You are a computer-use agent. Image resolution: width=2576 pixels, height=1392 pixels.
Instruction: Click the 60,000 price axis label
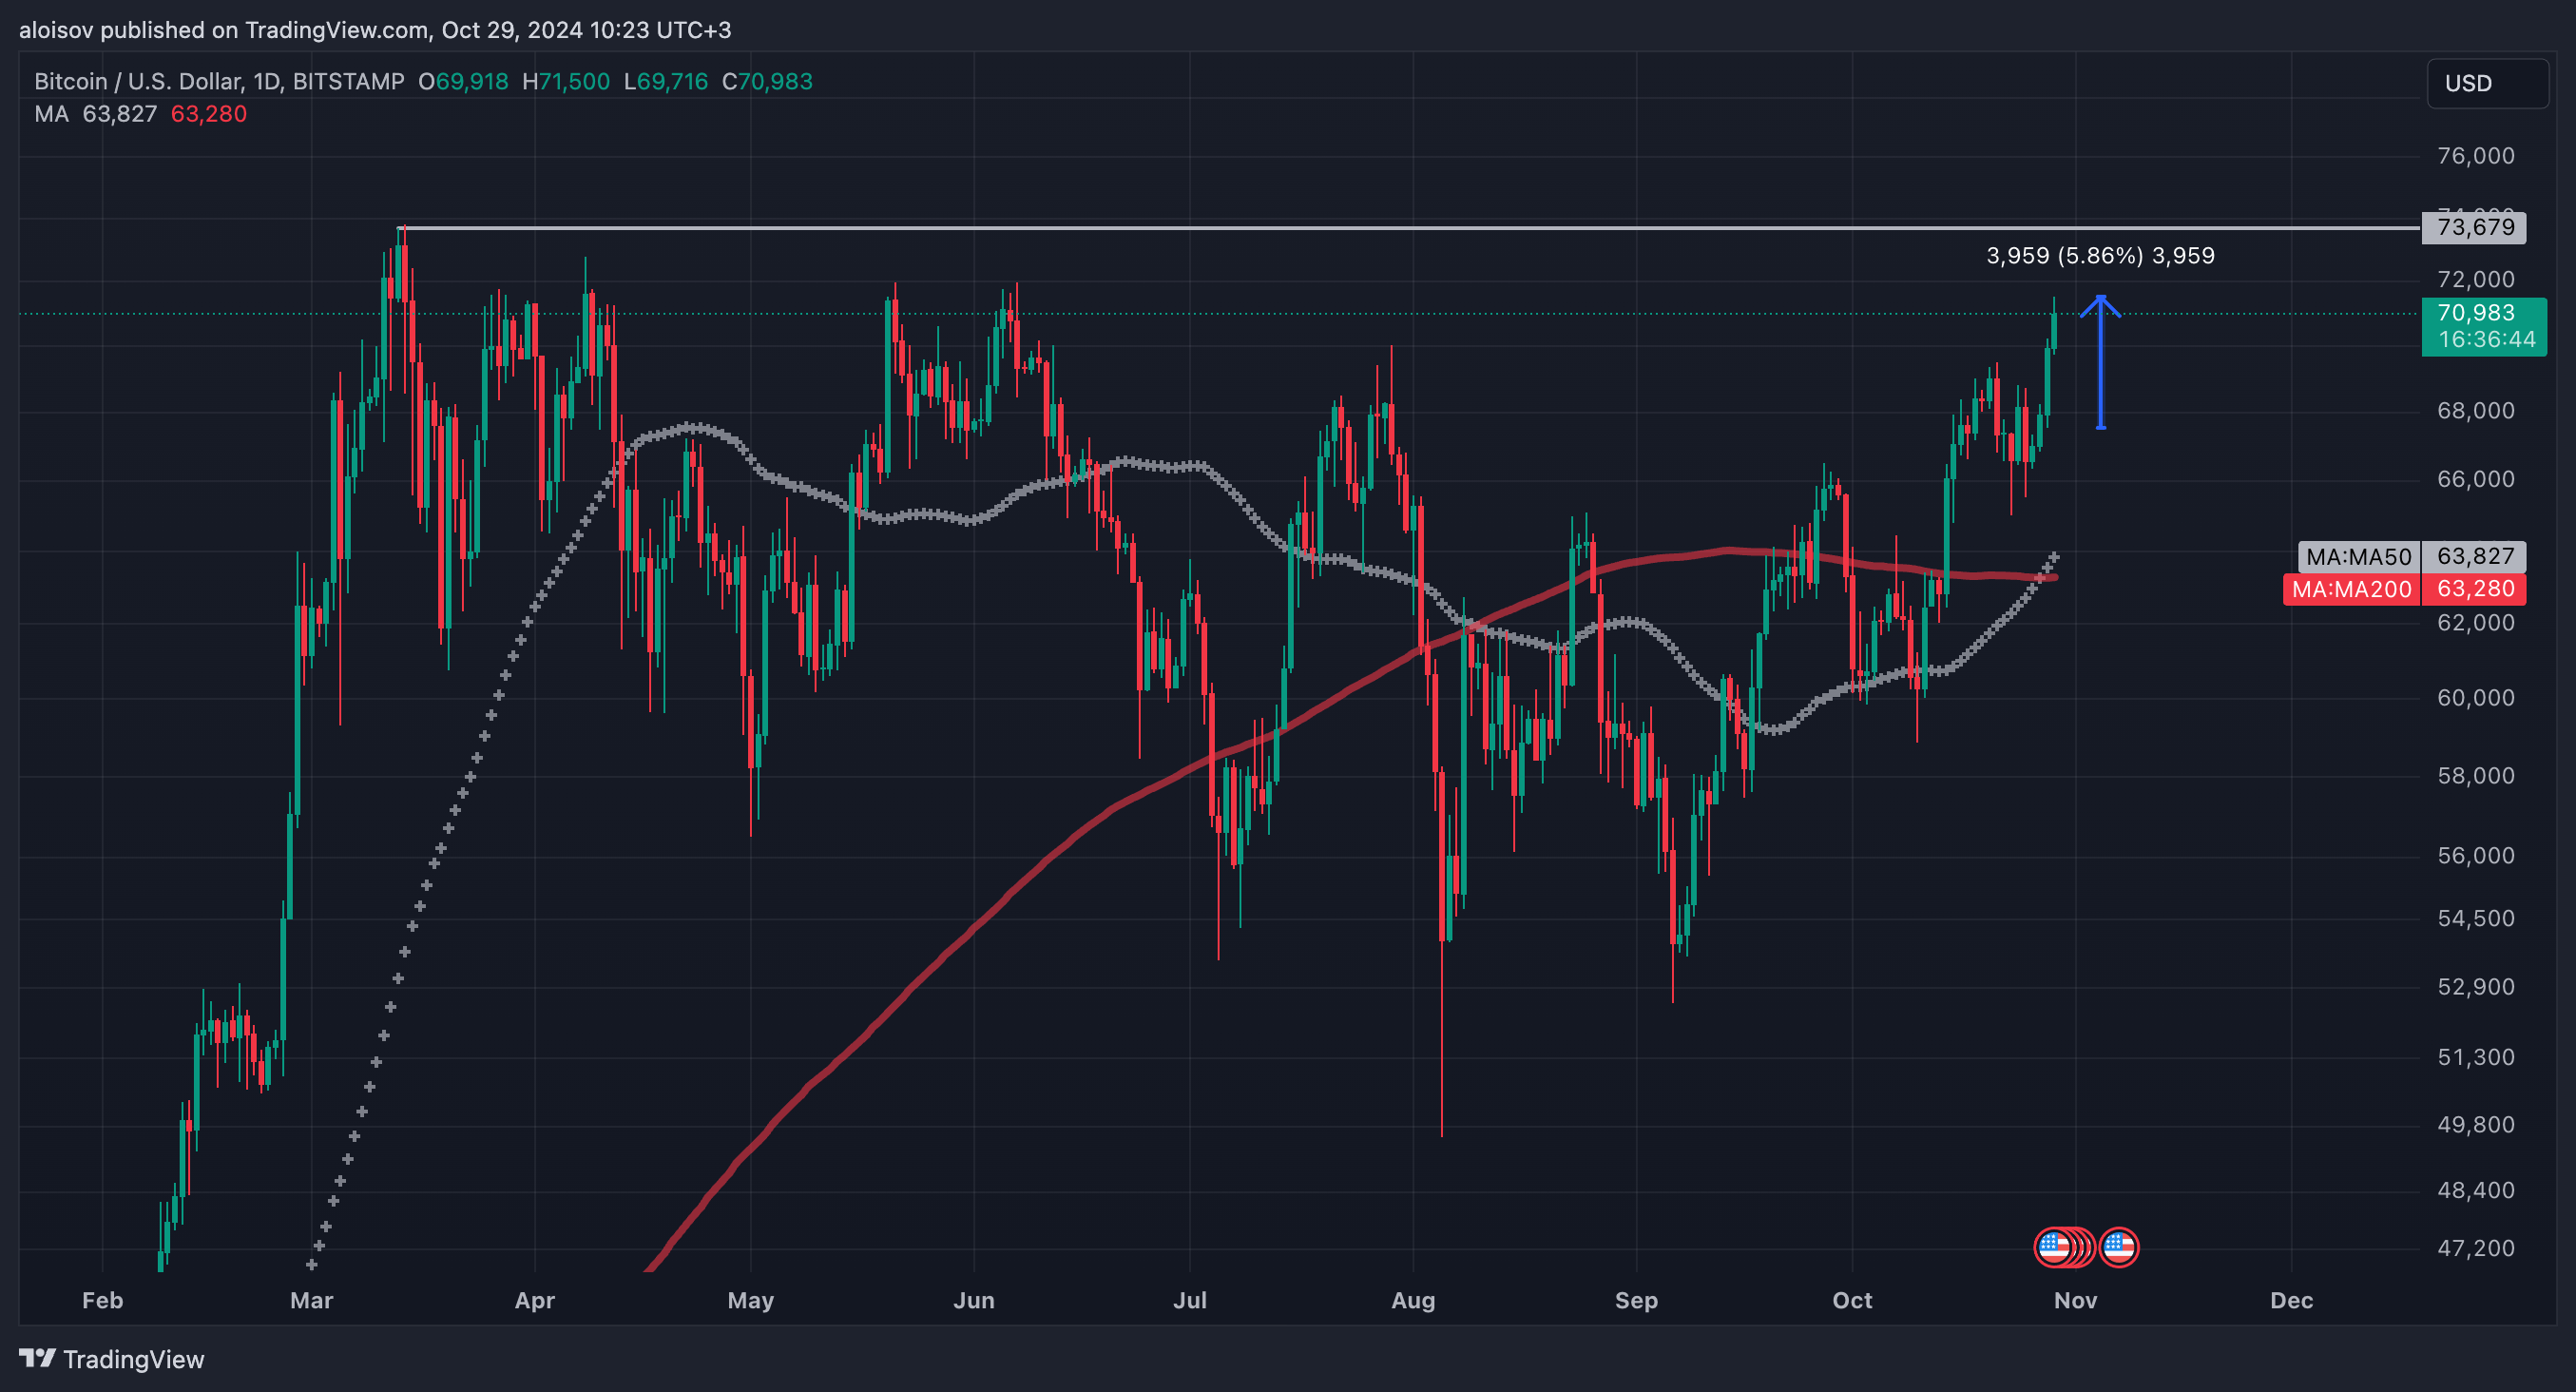(x=2476, y=698)
